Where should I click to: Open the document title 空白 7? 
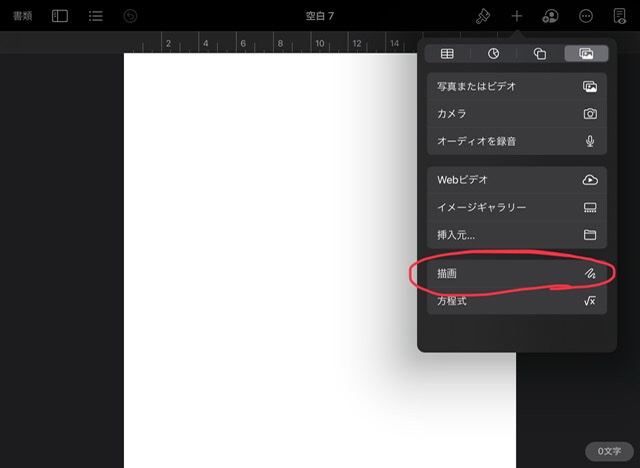point(320,16)
